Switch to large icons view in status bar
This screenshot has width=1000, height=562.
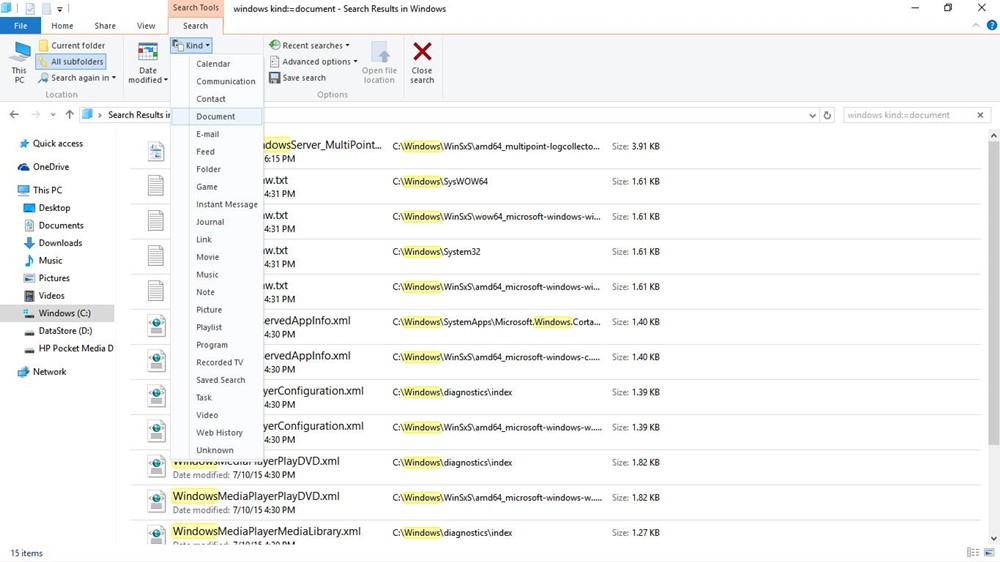(989, 552)
